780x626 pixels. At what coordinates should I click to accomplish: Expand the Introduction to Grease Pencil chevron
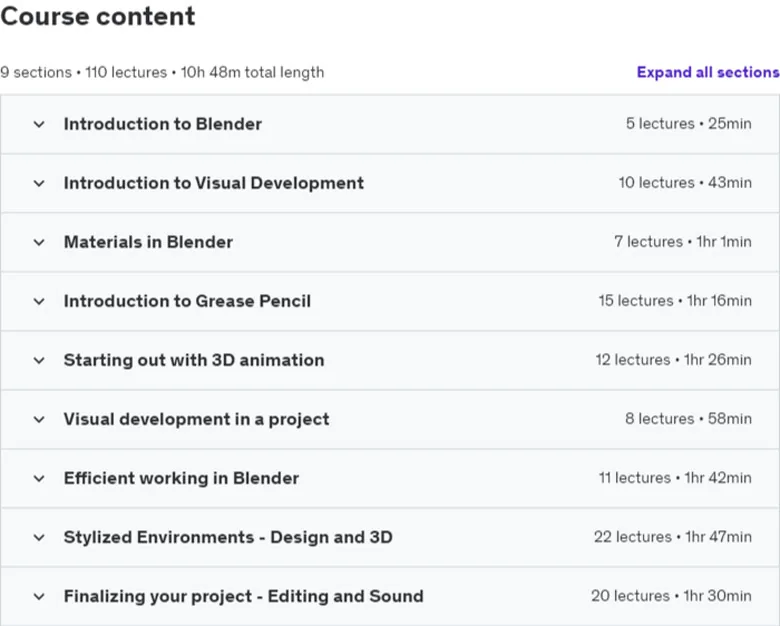(39, 301)
